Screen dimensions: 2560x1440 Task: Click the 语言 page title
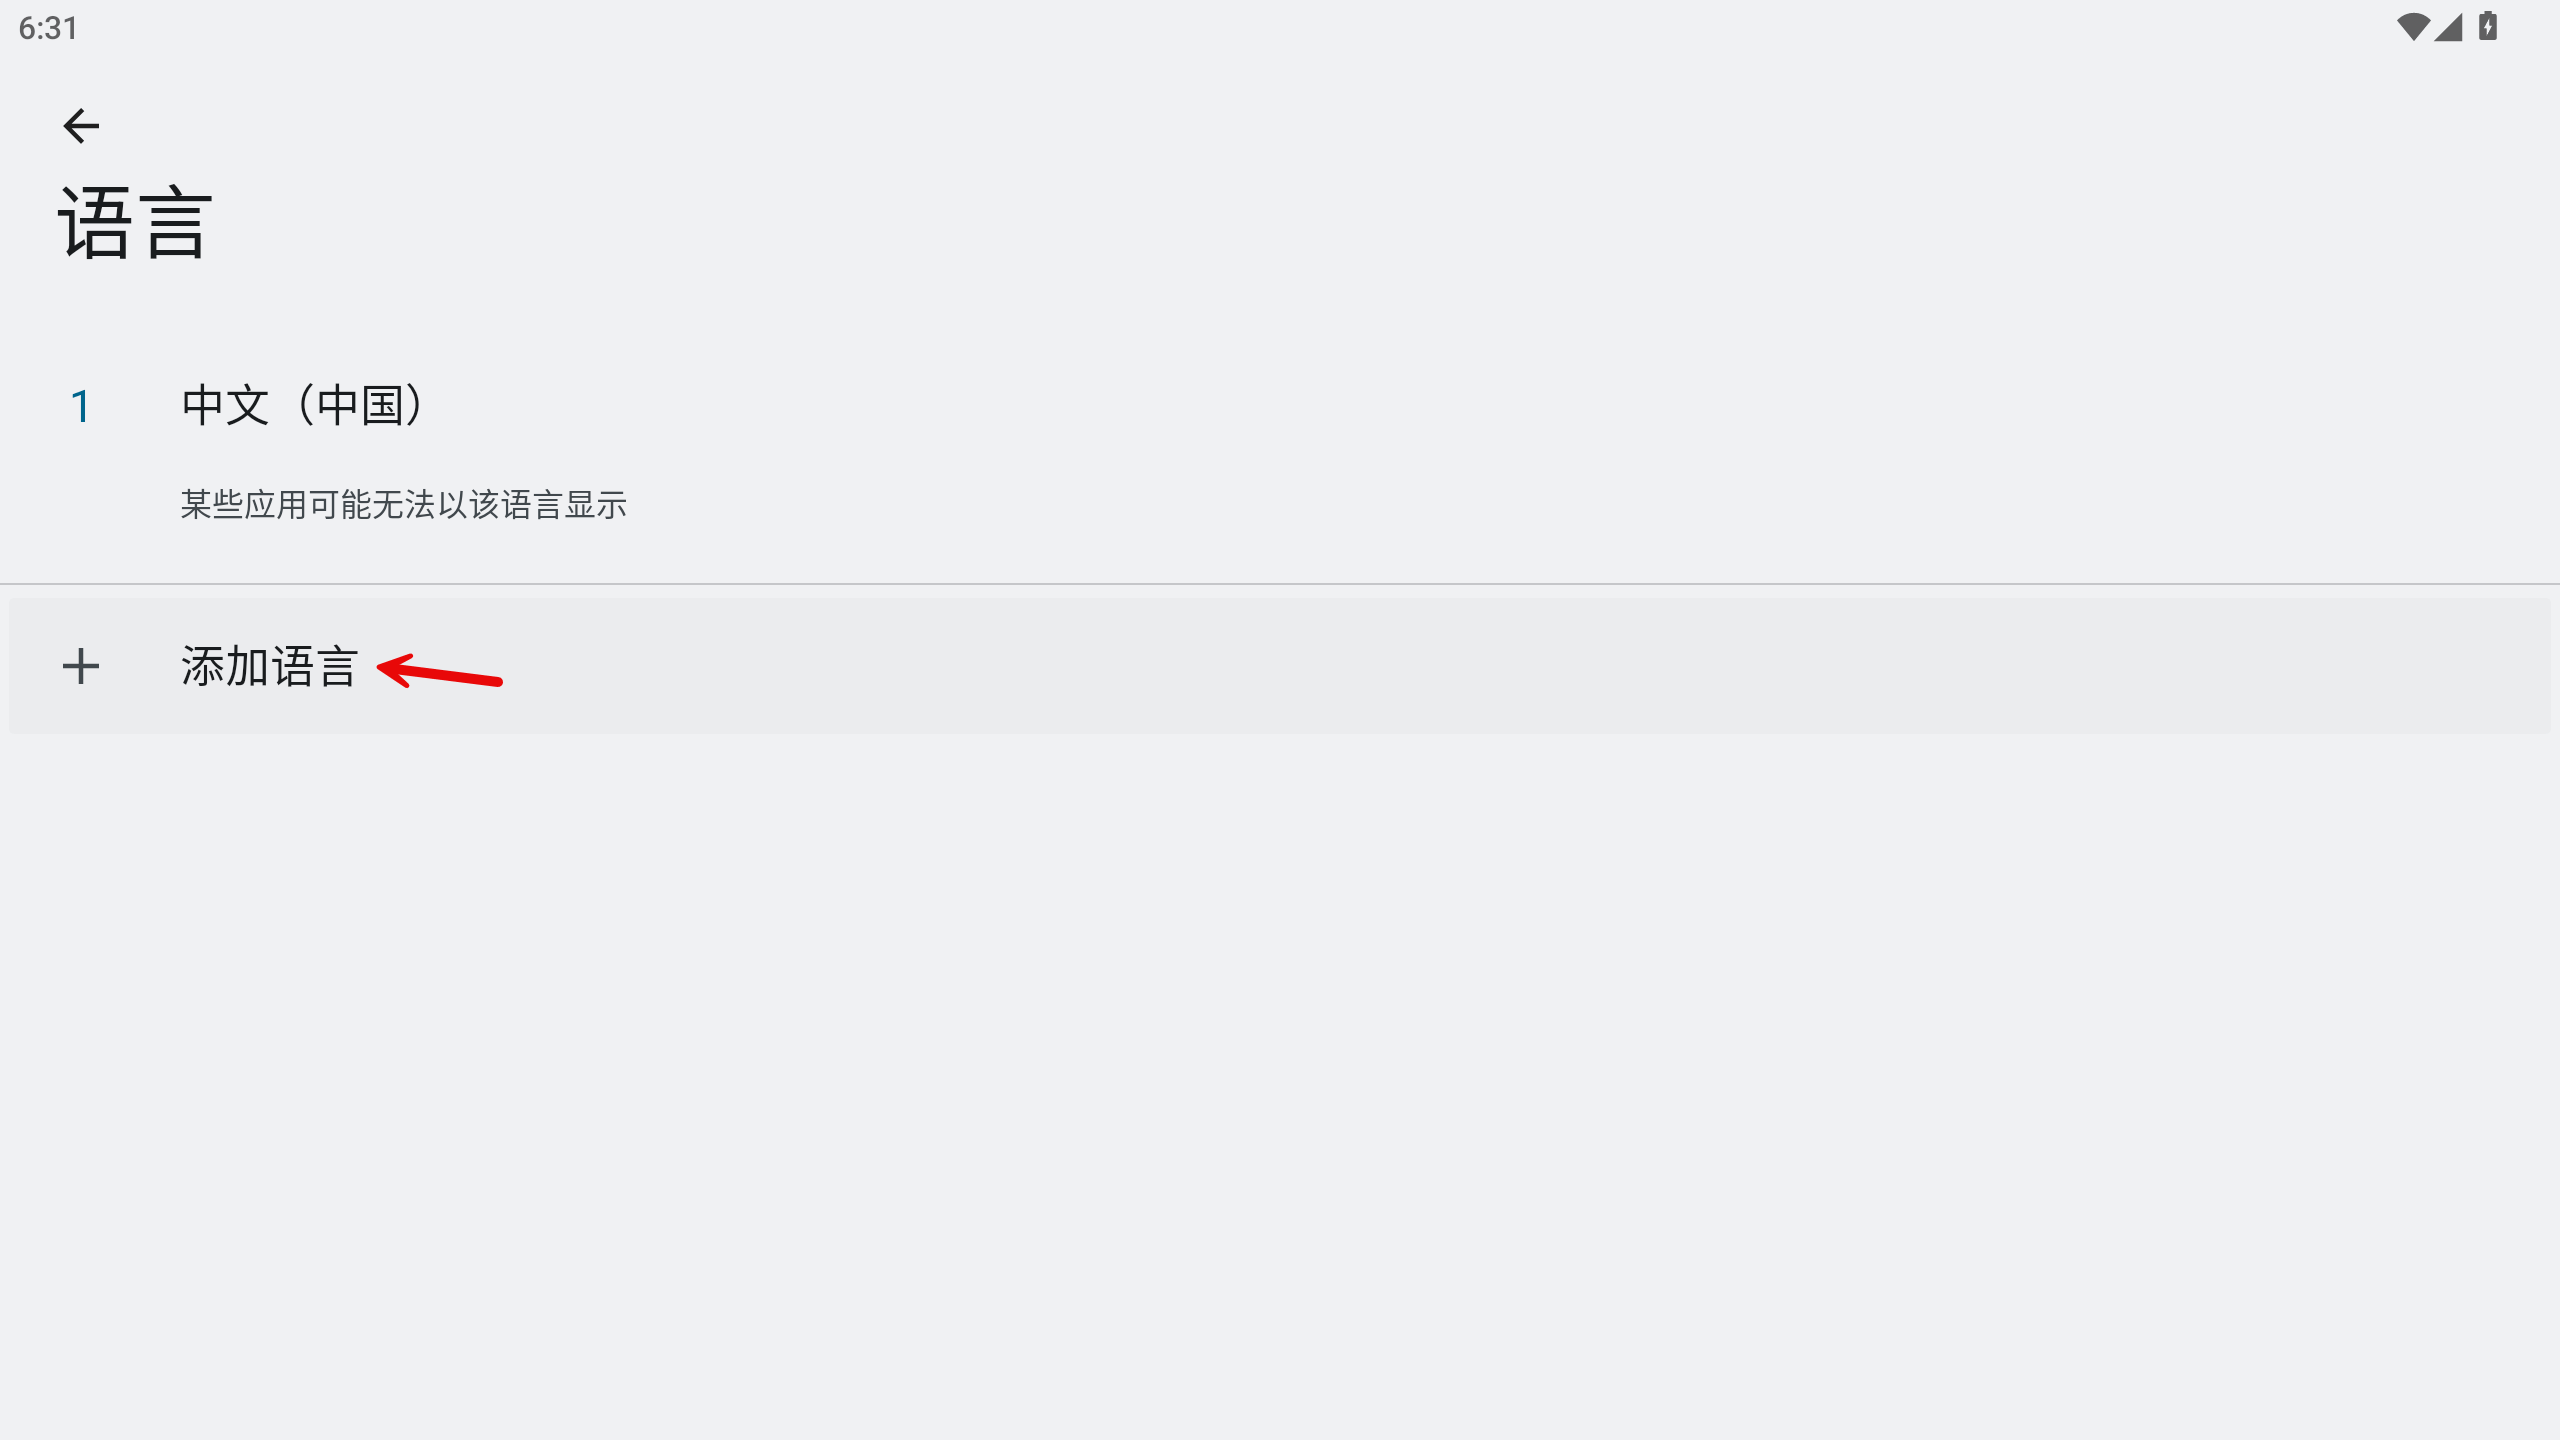[135, 224]
